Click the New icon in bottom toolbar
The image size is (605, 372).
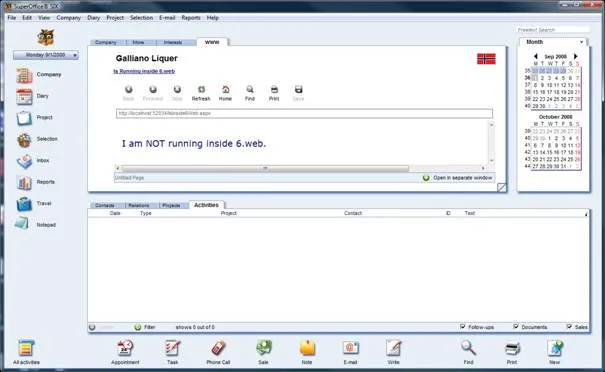pyautogui.click(x=555, y=348)
